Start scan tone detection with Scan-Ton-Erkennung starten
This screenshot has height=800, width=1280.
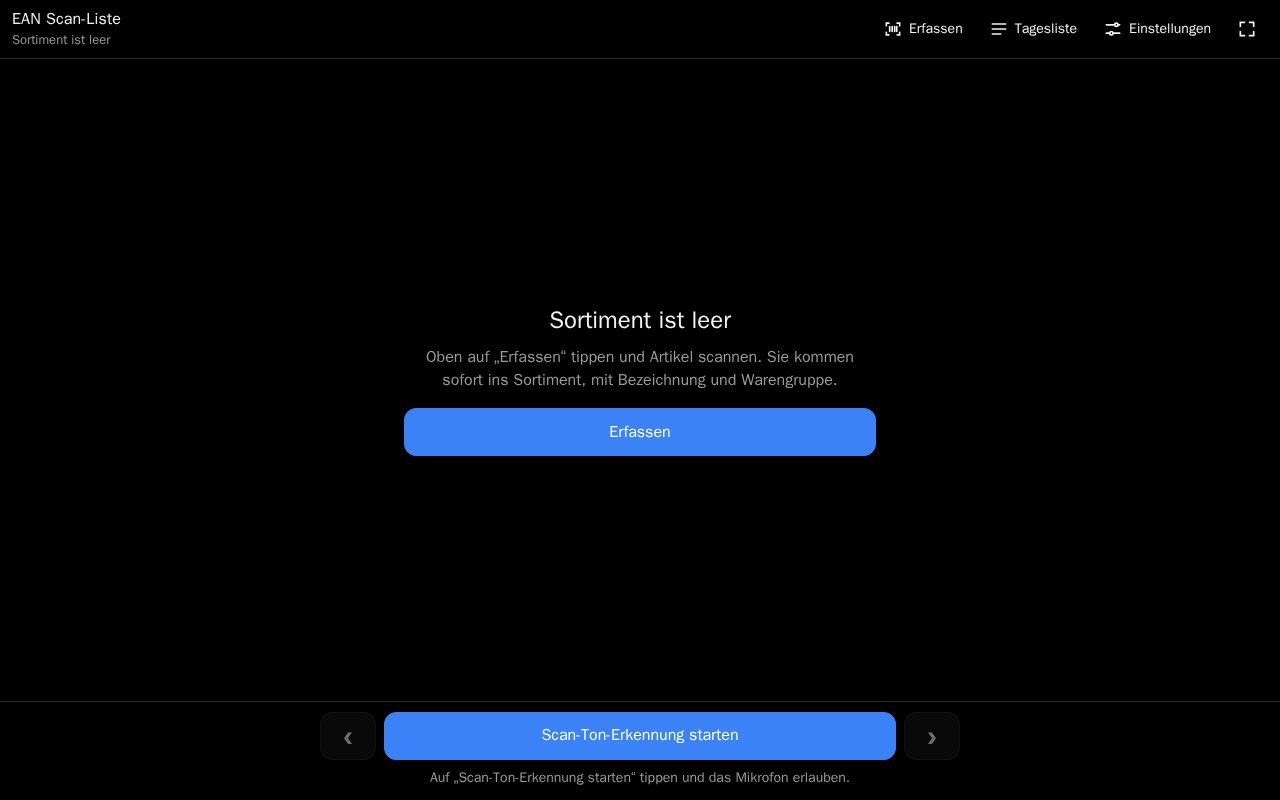(x=640, y=736)
